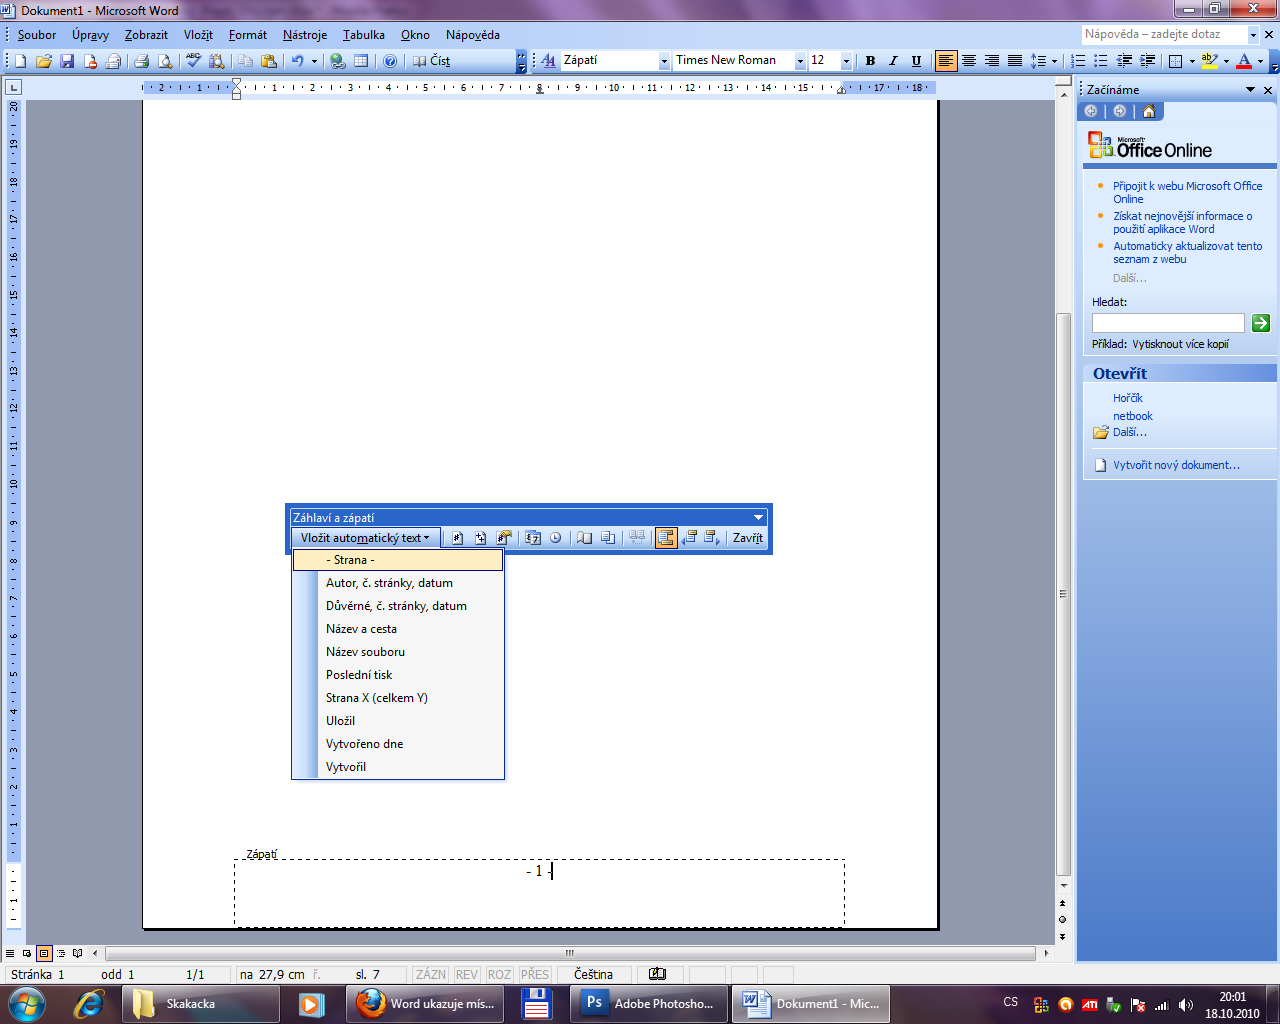Print the document using the printer icon
The image size is (1280, 1024).
click(141, 61)
